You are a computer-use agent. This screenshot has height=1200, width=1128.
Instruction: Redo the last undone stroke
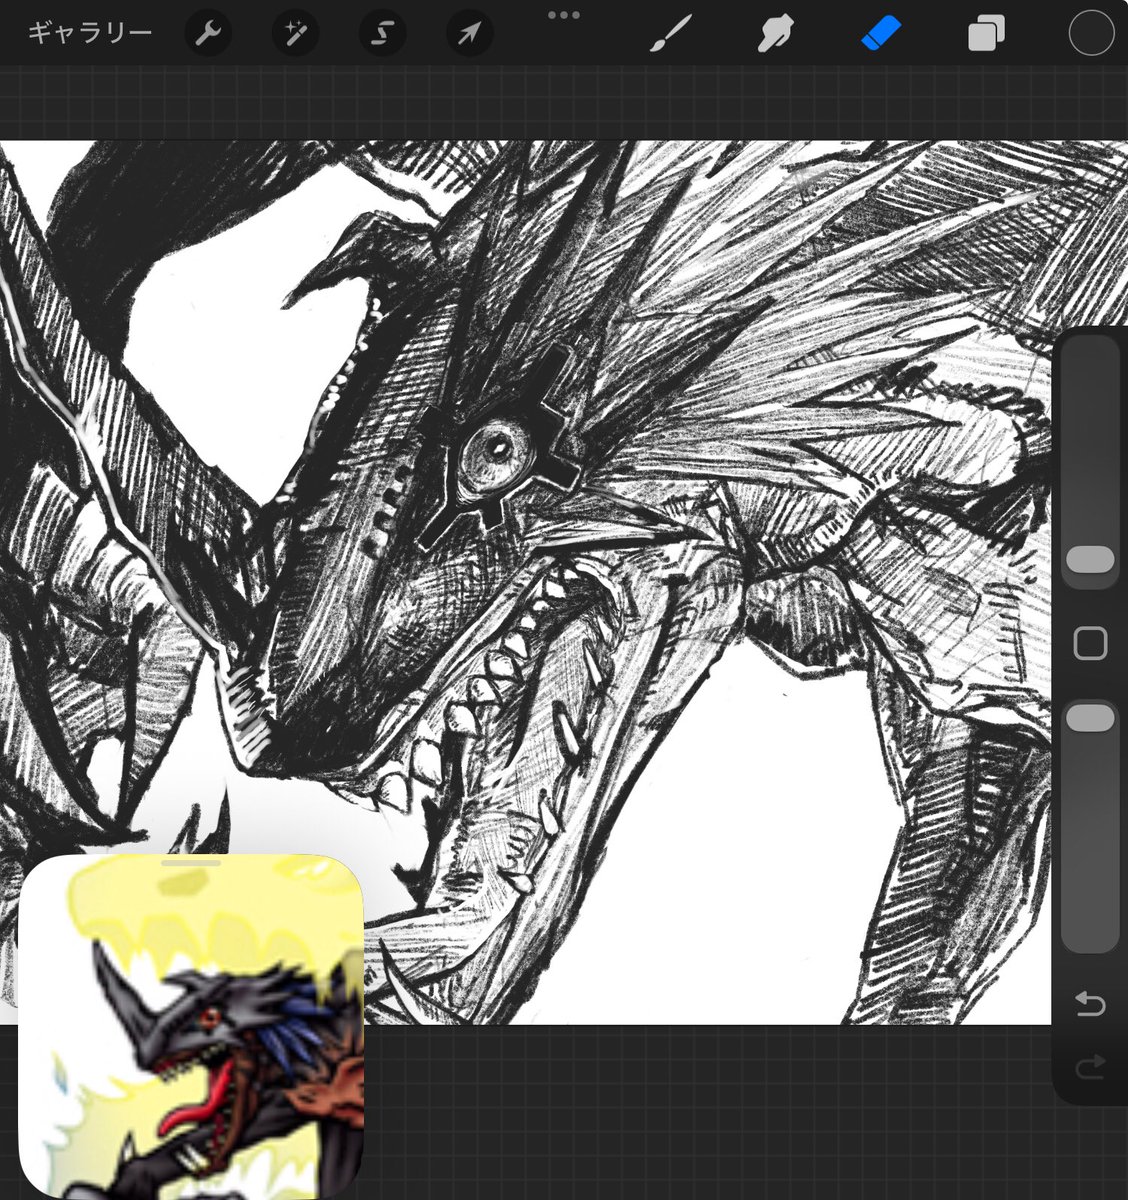click(1090, 1068)
